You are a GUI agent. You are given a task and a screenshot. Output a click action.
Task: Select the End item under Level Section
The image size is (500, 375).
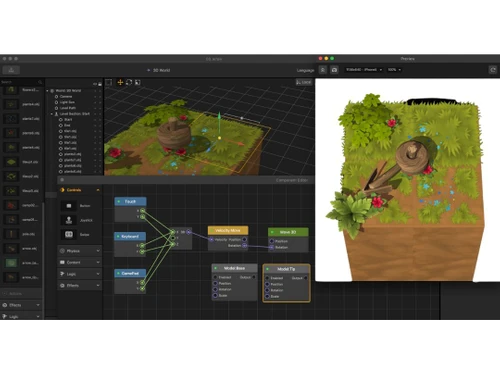[67, 125]
